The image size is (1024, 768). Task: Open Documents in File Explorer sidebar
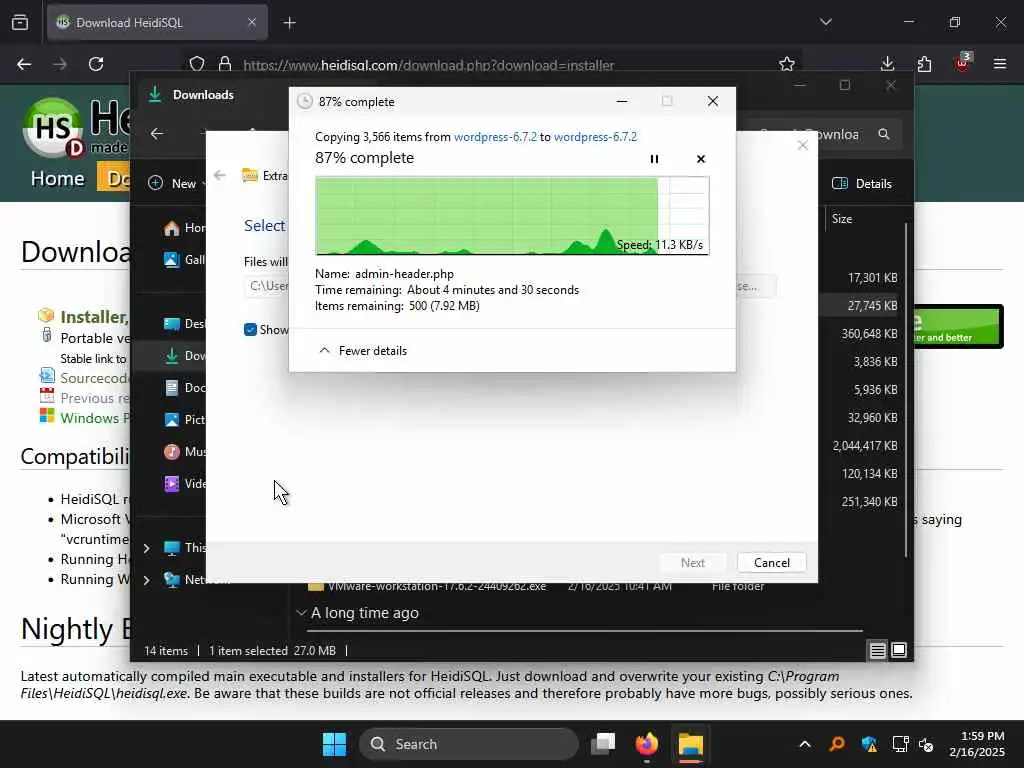(x=184, y=387)
